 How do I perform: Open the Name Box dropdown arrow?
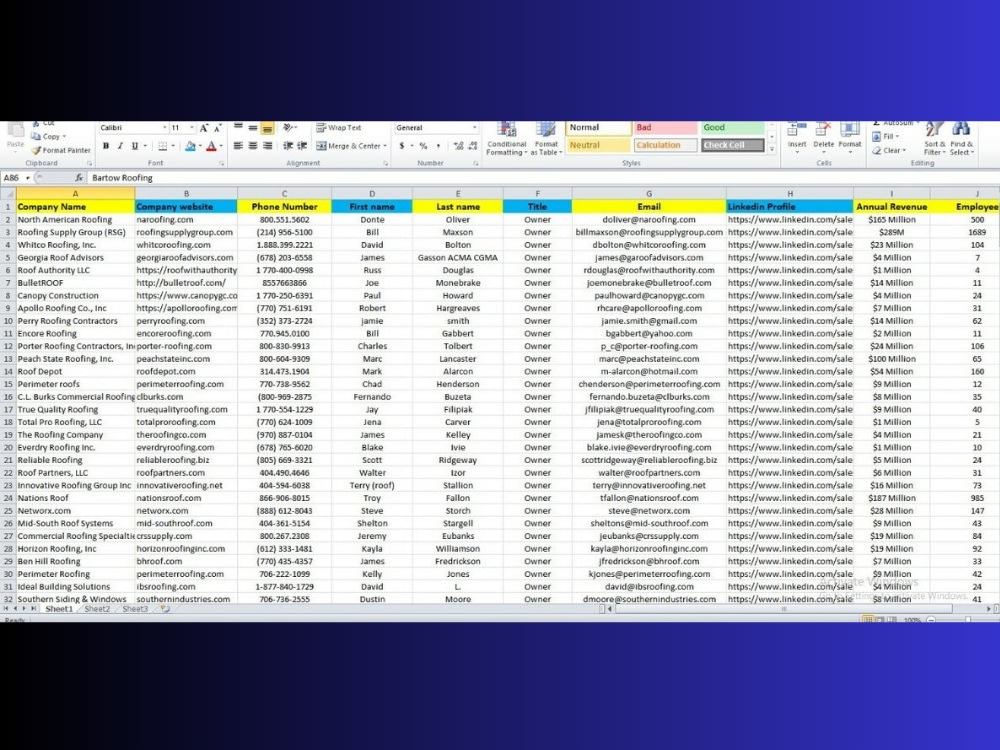28,178
